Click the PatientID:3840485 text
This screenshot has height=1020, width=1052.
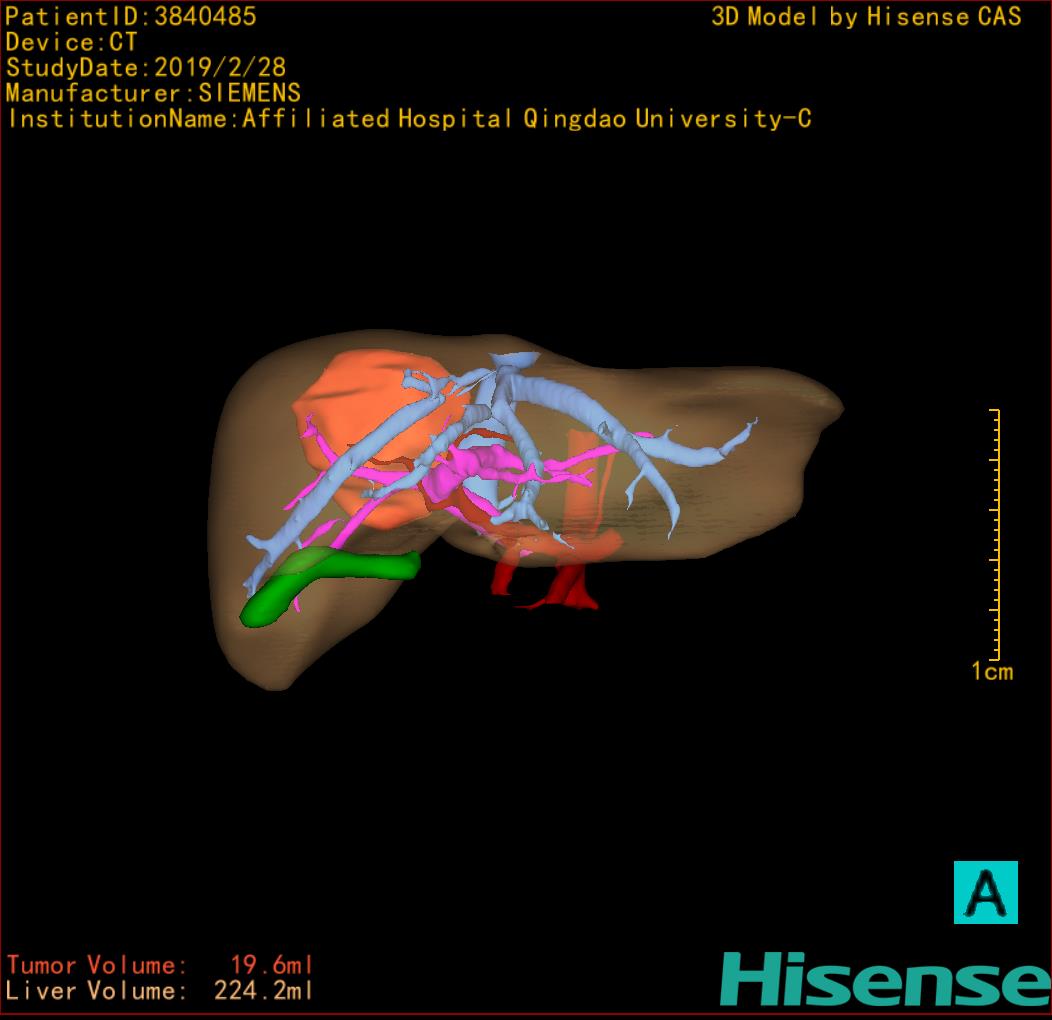coord(131,17)
